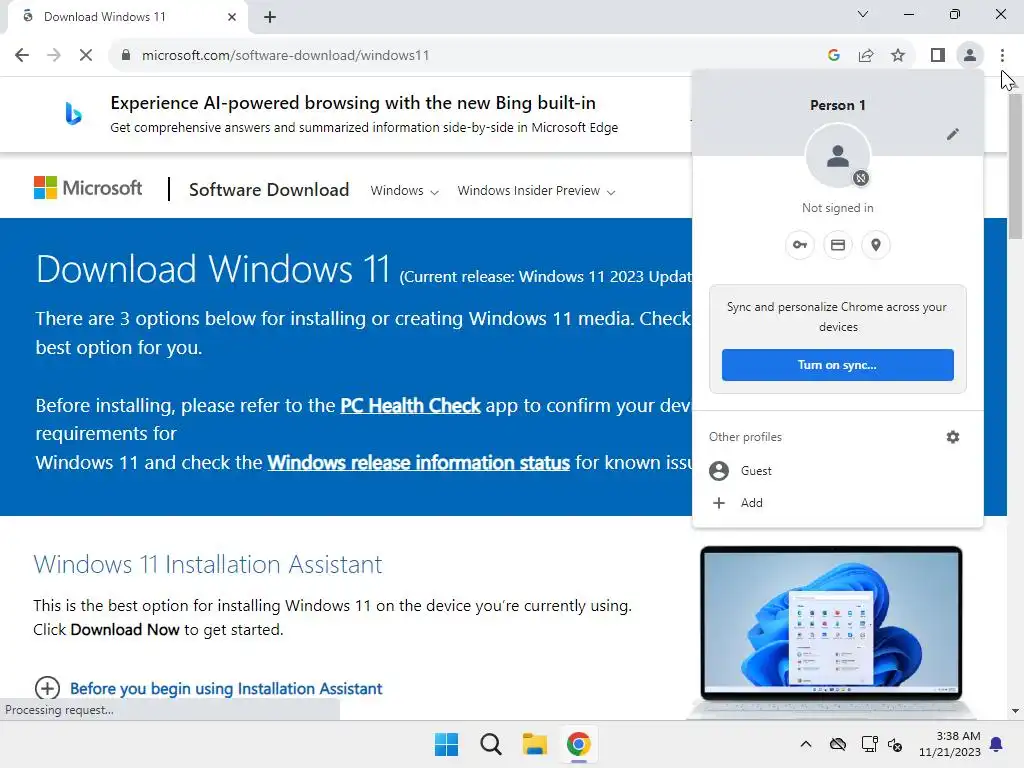View site information via the lock icon
Image resolution: width=1024 pixels, height=768 pixels.
pyautogui.click(x=126, y=55)
